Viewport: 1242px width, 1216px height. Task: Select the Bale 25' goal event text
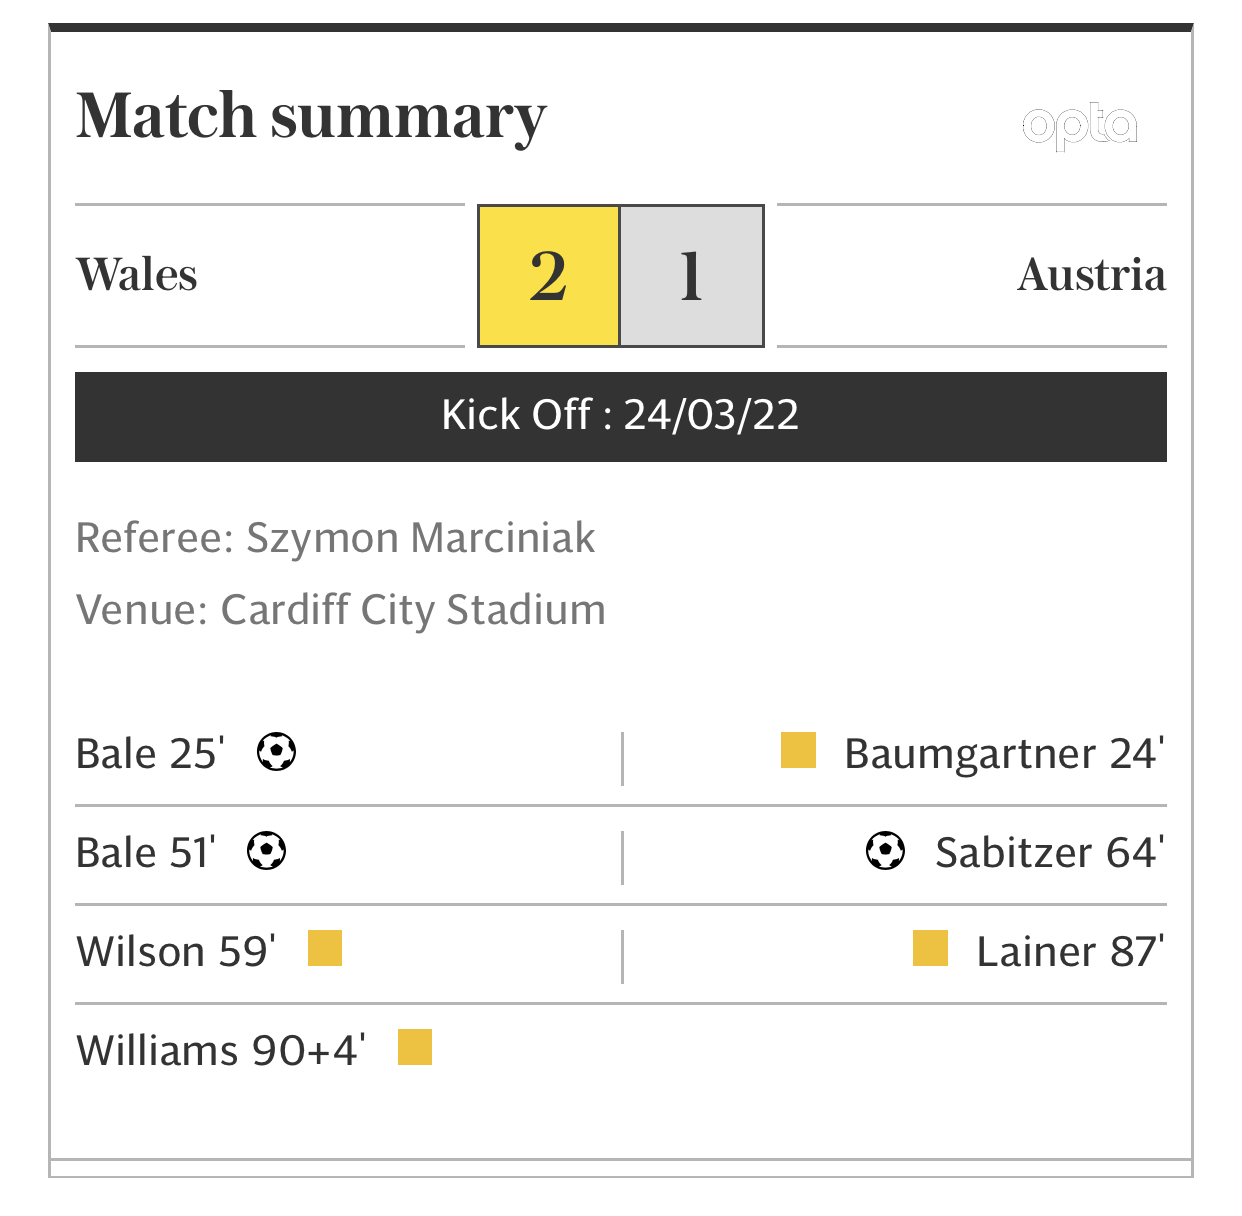click(150, 754)
